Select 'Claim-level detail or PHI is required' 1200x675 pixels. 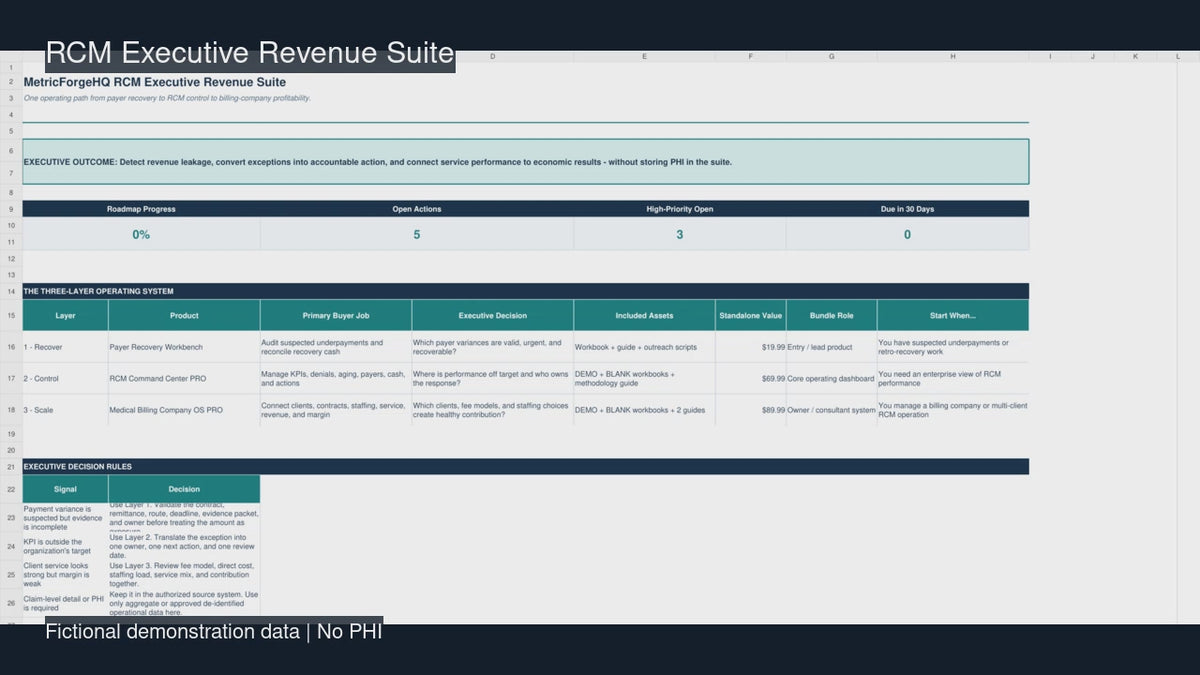click(65, 602)
